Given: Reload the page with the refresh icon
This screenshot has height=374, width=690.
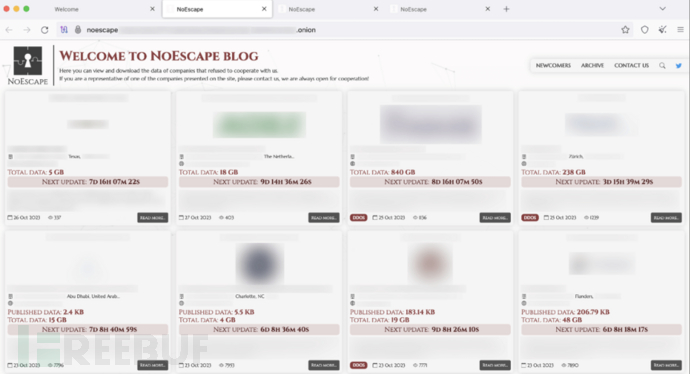Looking at the screenshot, I should click(44, 30).
